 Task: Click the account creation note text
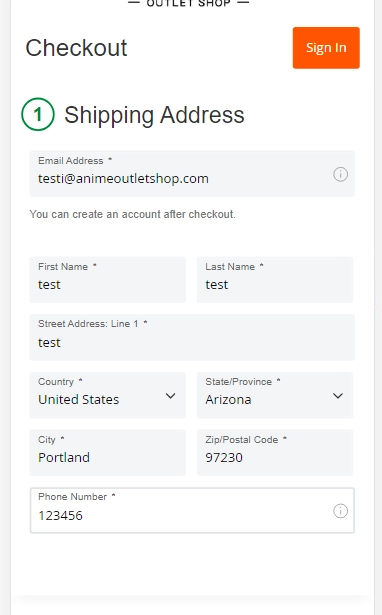click(x=133, y=214)
